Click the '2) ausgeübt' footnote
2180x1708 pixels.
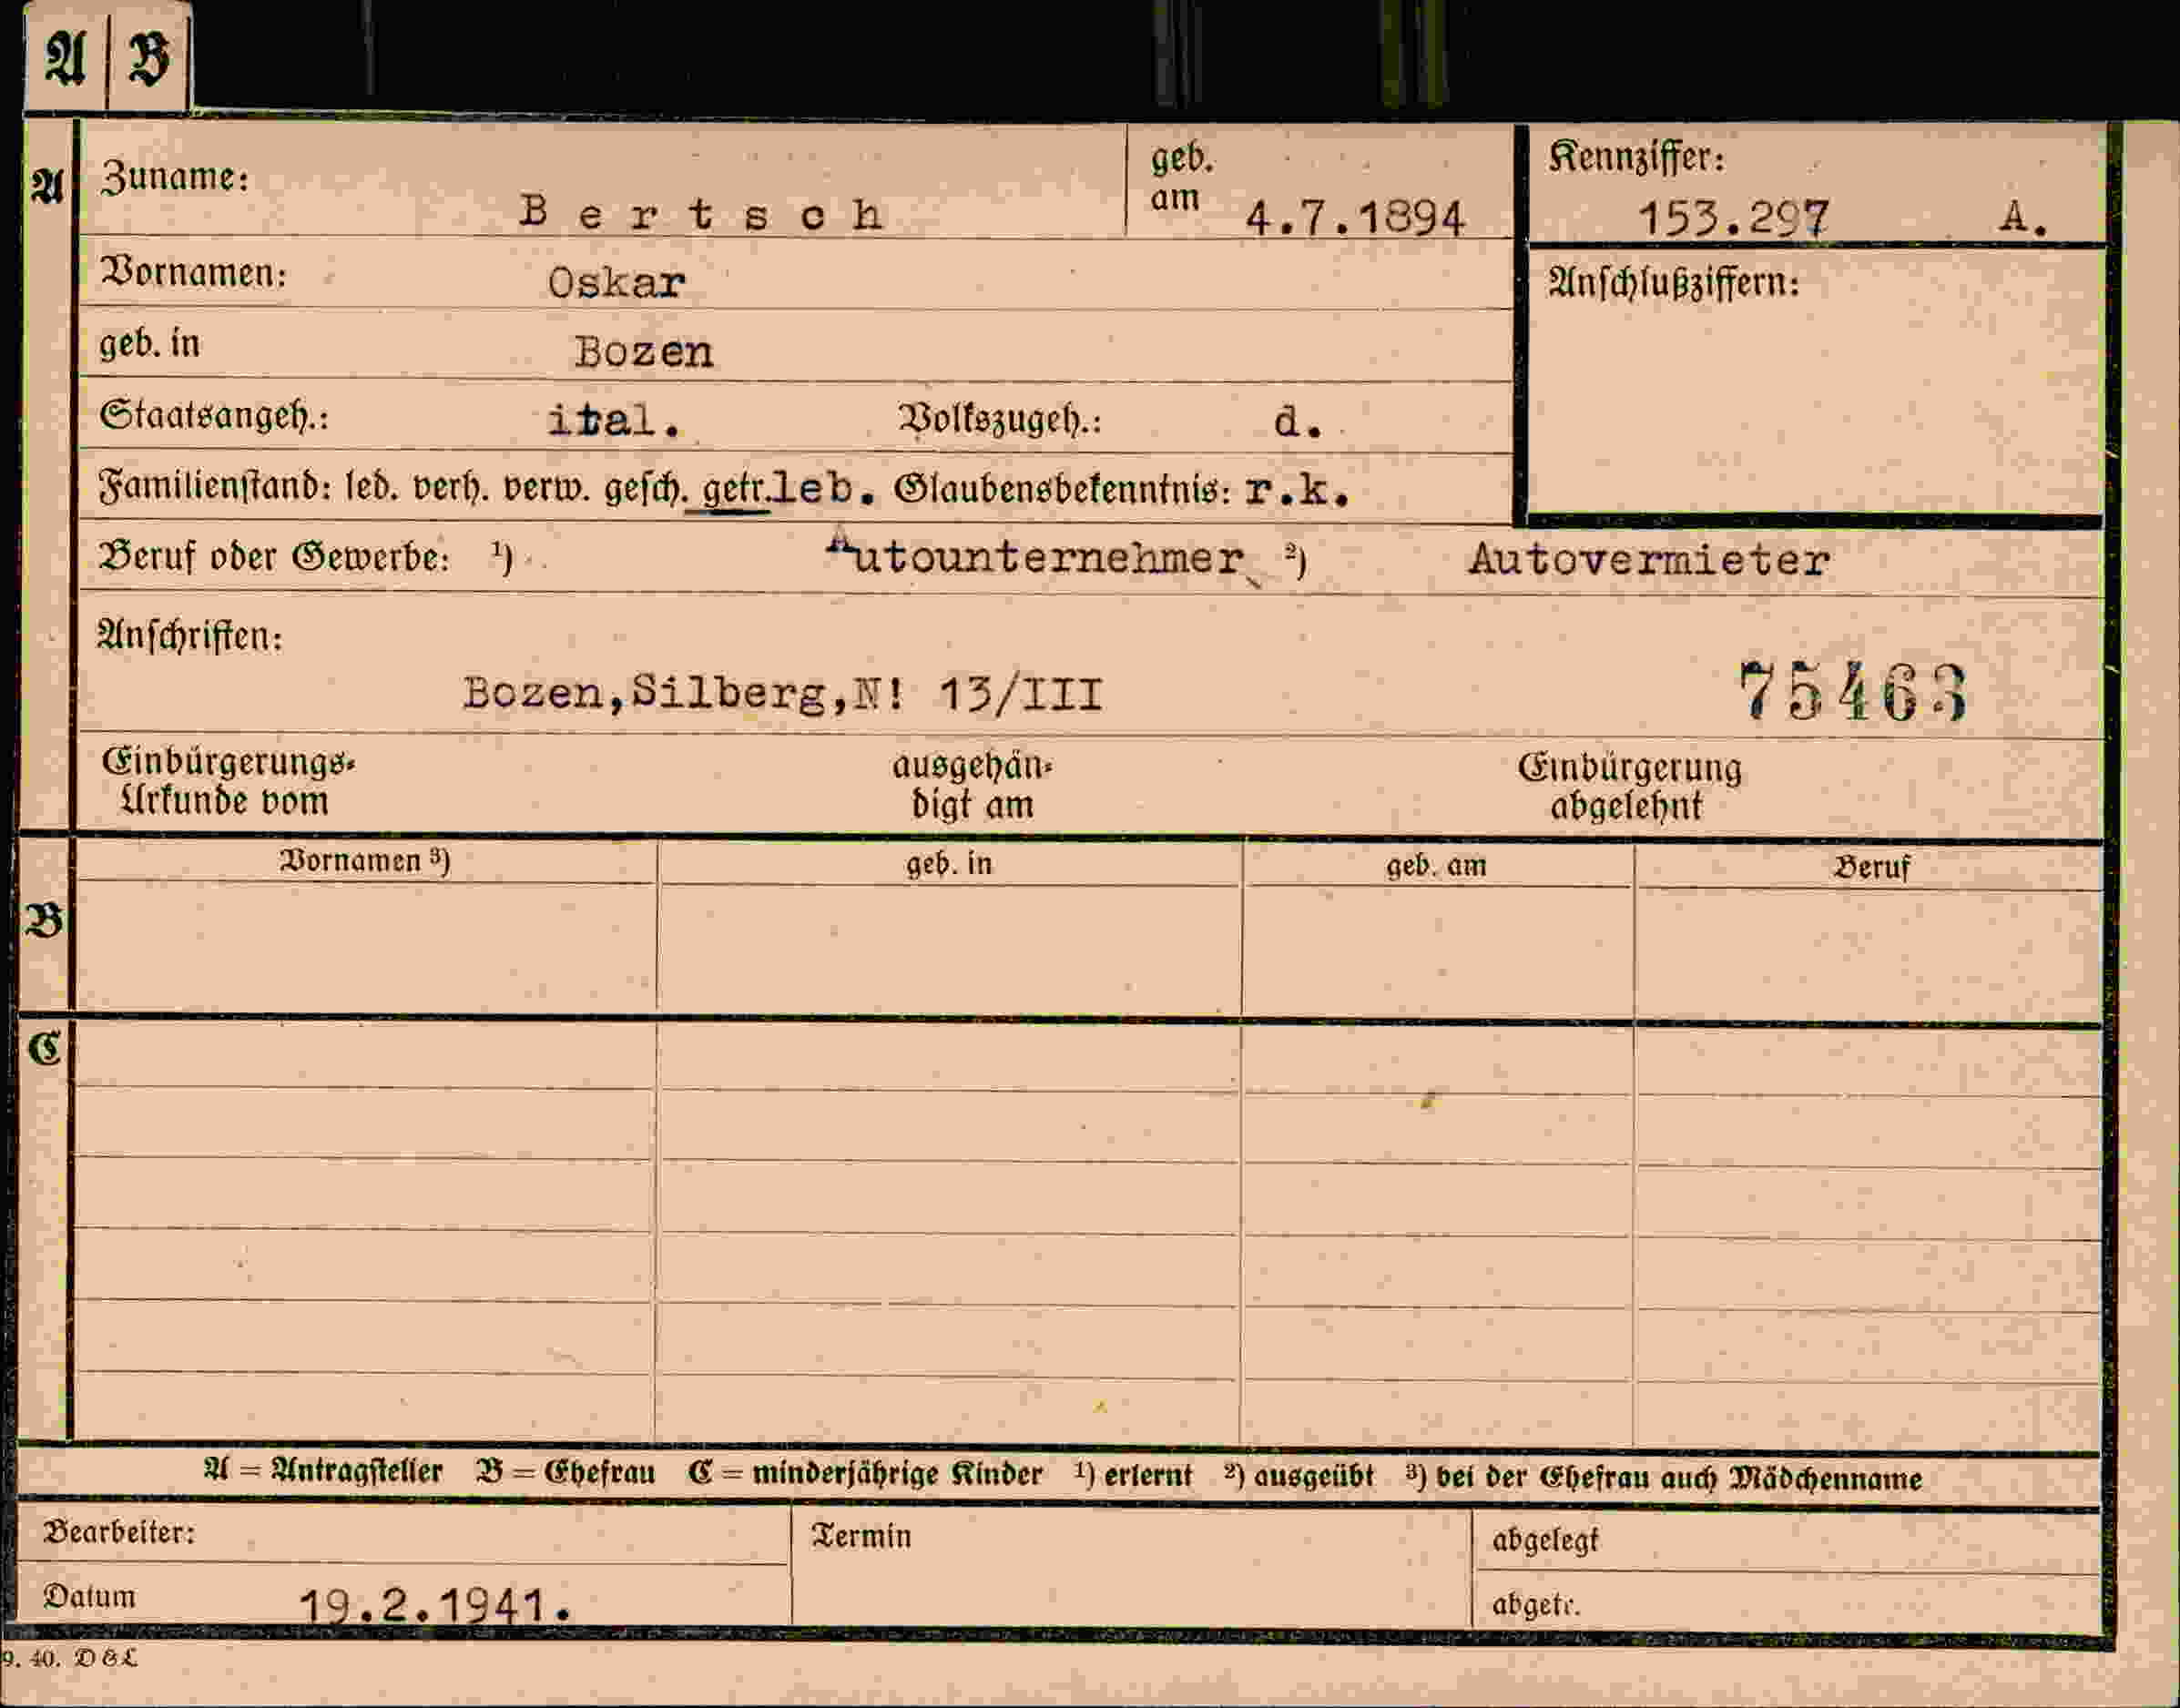(1299, 1476)
